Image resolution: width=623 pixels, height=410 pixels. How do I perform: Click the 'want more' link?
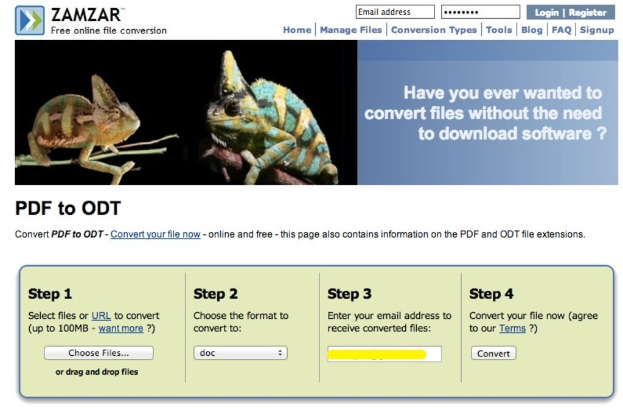click(x=121, y=329)
